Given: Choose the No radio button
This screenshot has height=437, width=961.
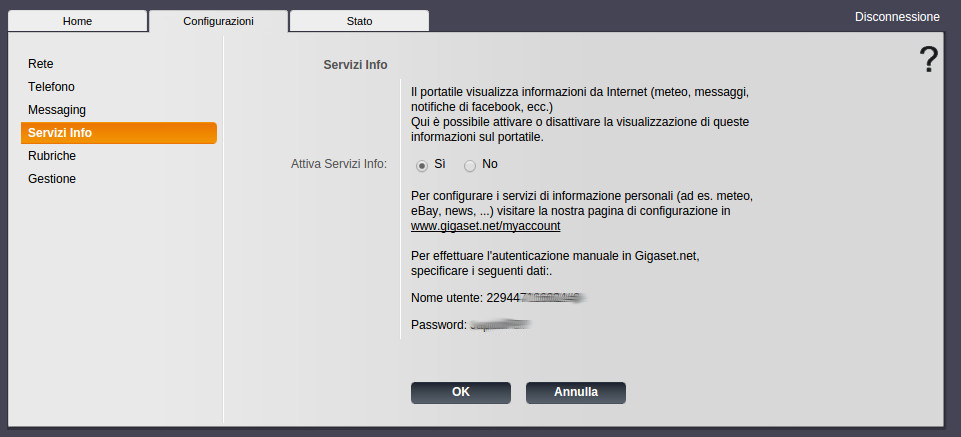Looking at the screenshot, I should pyautogui.click(x=470, y=165).
